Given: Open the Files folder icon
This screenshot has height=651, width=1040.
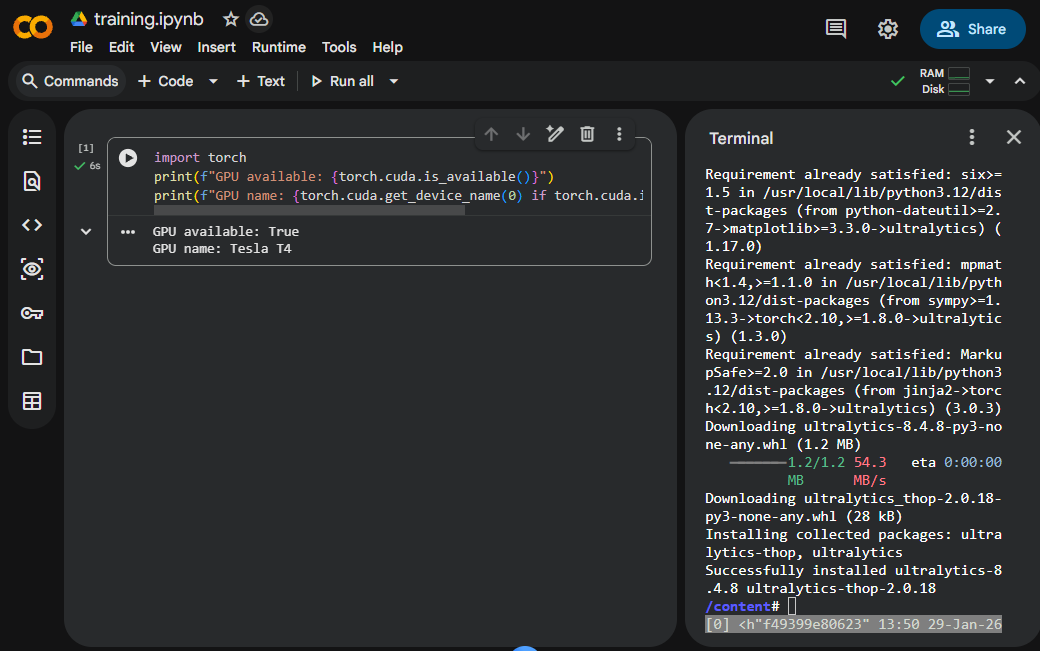Looking at the screenshot, I should (32, 357).
